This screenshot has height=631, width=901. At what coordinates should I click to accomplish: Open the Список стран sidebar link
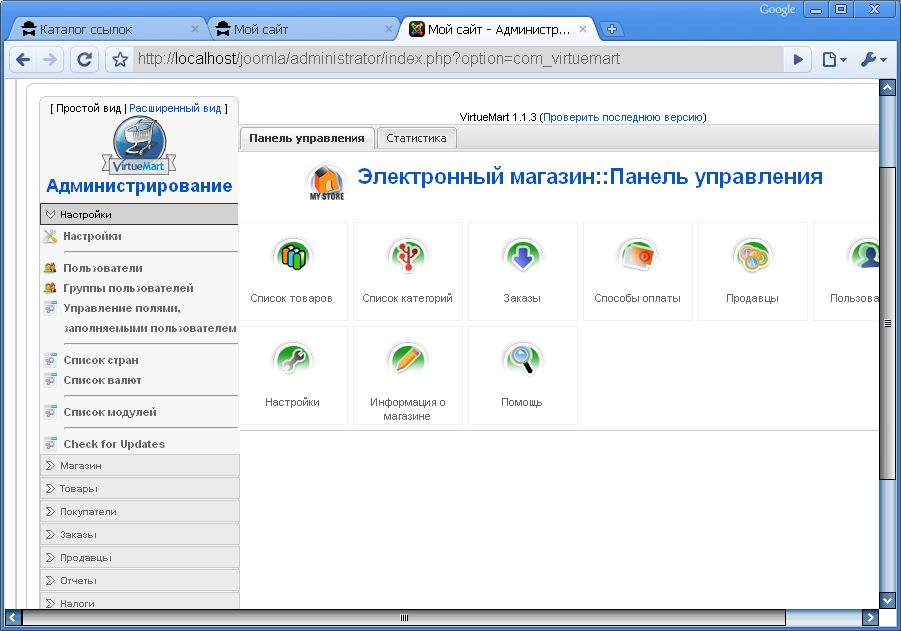coord(101,360)
